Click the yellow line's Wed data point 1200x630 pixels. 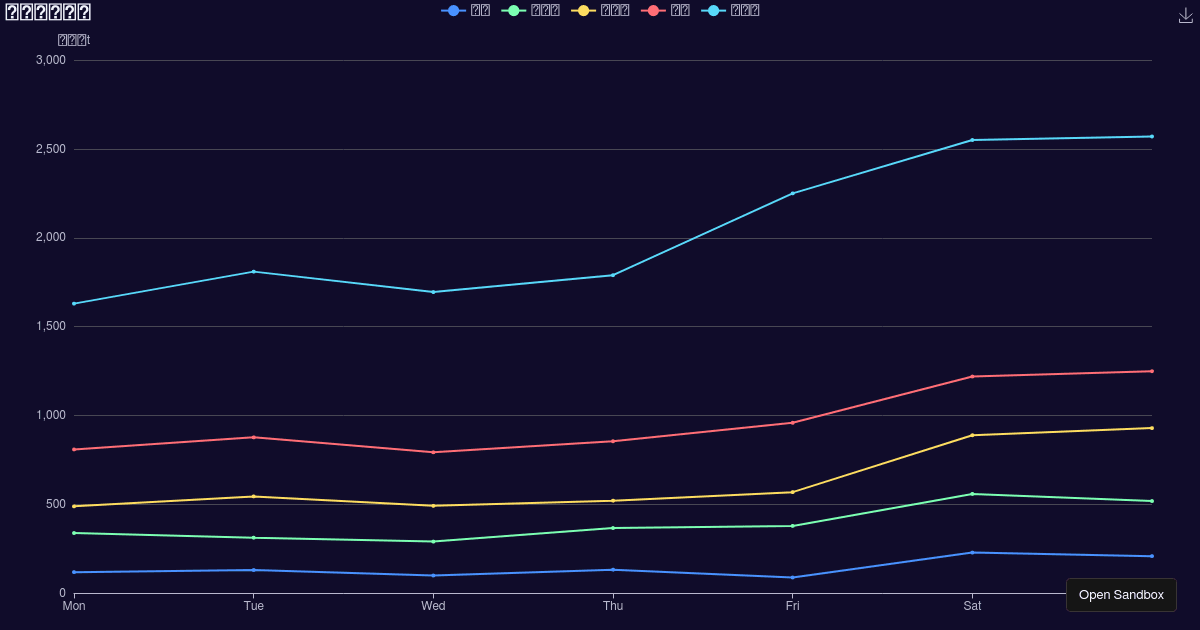(433, 505)
